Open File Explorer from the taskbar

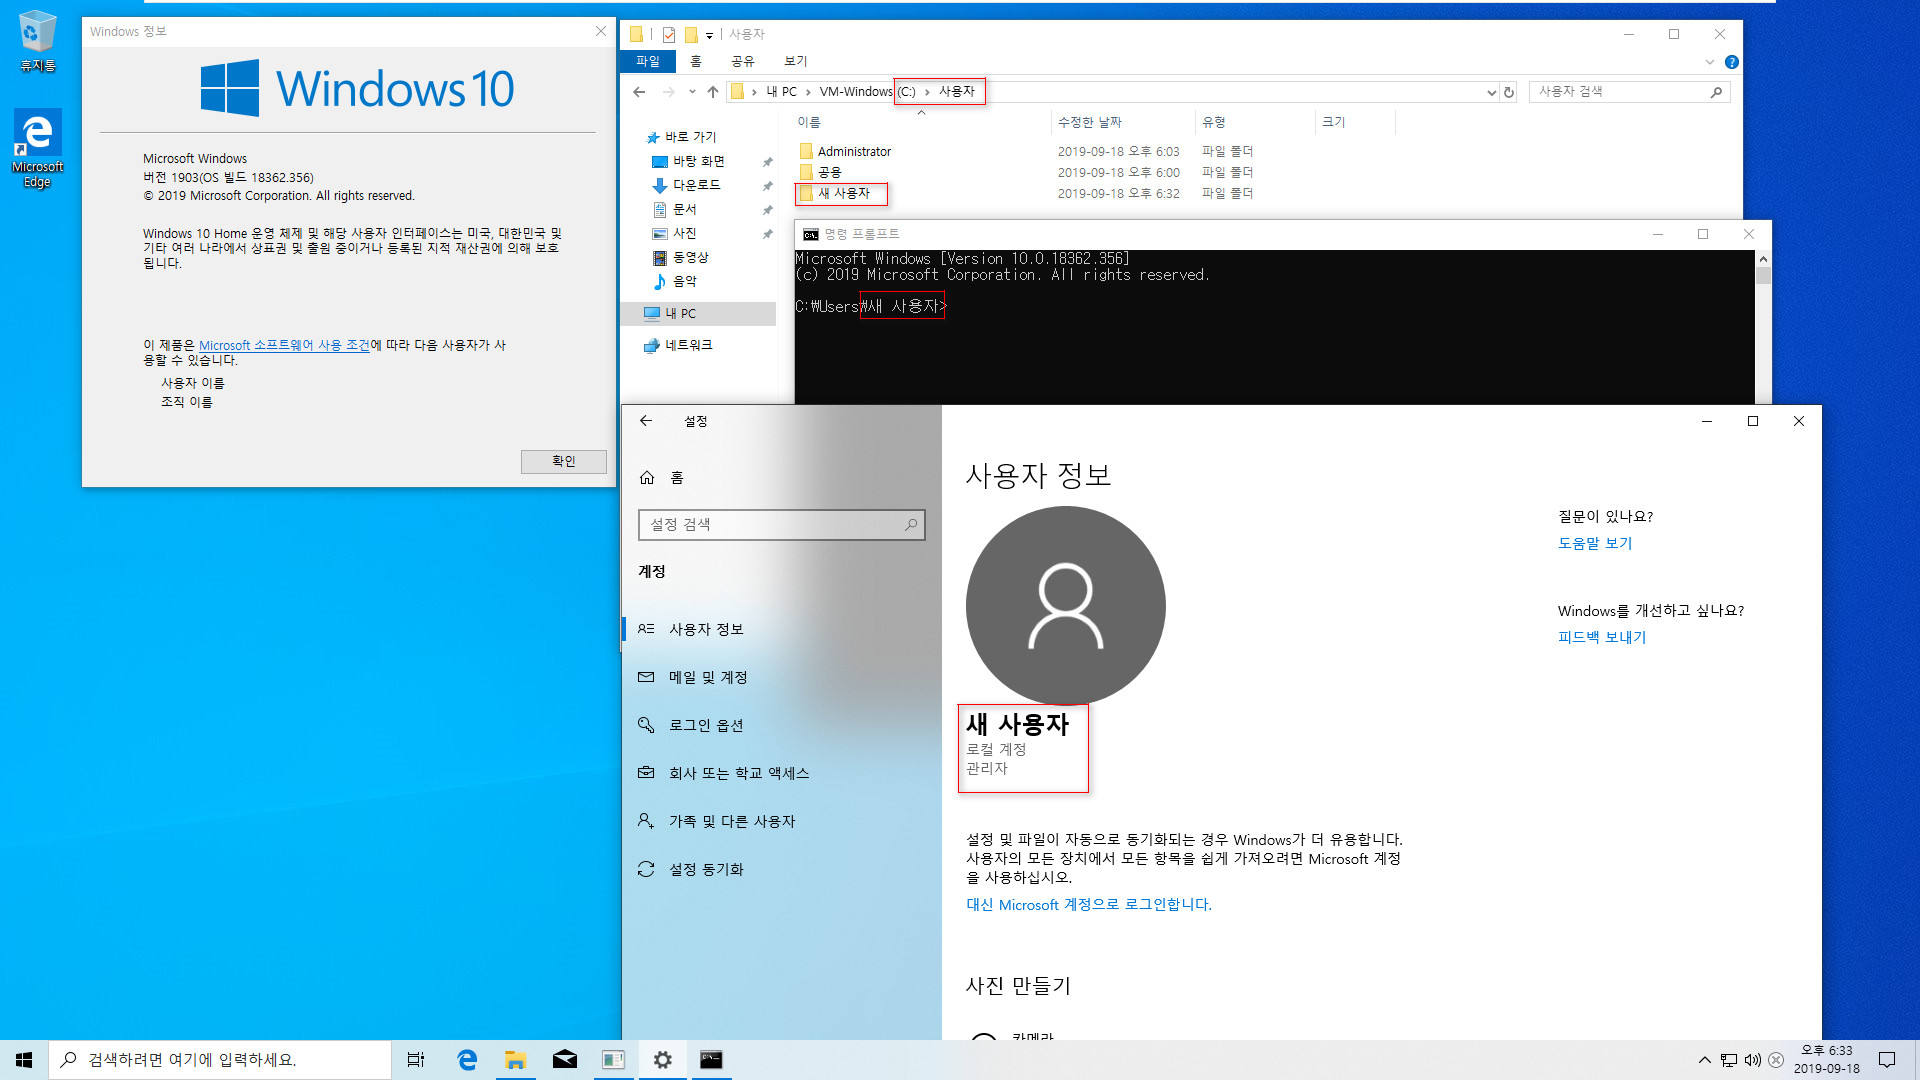516,1060
